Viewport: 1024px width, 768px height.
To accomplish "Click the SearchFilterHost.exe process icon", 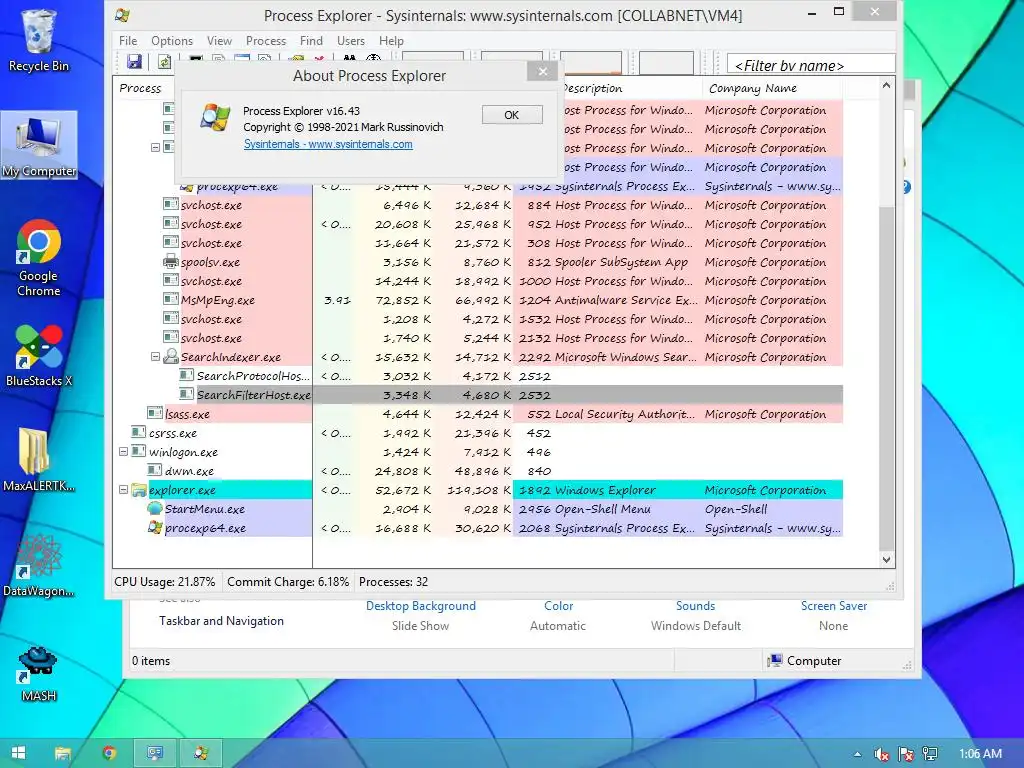I will (187, 394).
